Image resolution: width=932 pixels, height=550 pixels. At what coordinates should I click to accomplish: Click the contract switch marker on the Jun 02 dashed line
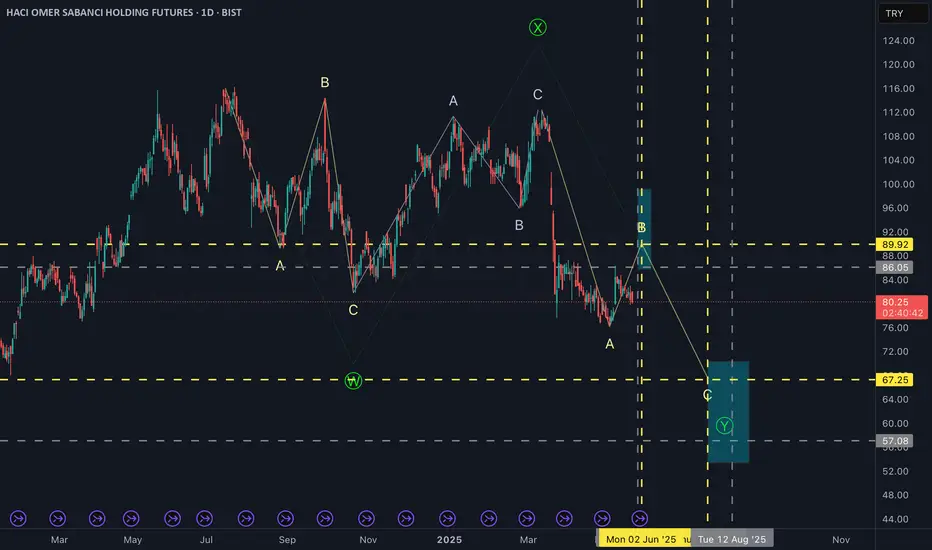coord(640,518)
